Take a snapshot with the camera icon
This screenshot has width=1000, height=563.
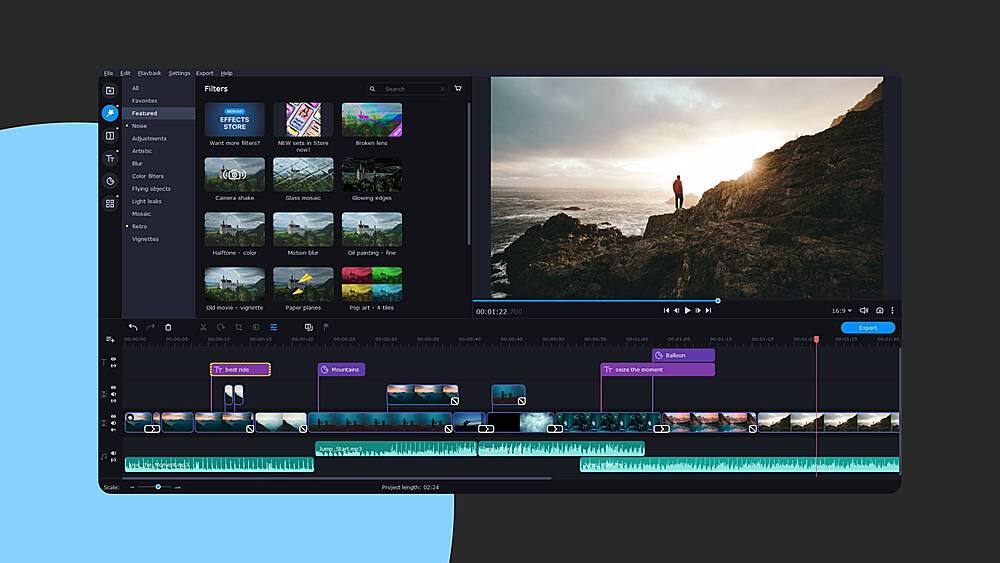click(879, 311)
